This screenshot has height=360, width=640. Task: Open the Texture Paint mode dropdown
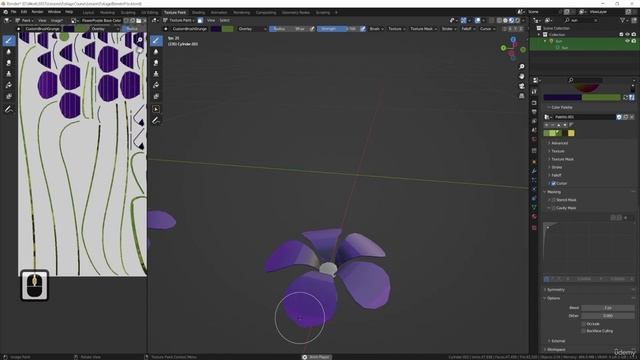click(178, 20)
